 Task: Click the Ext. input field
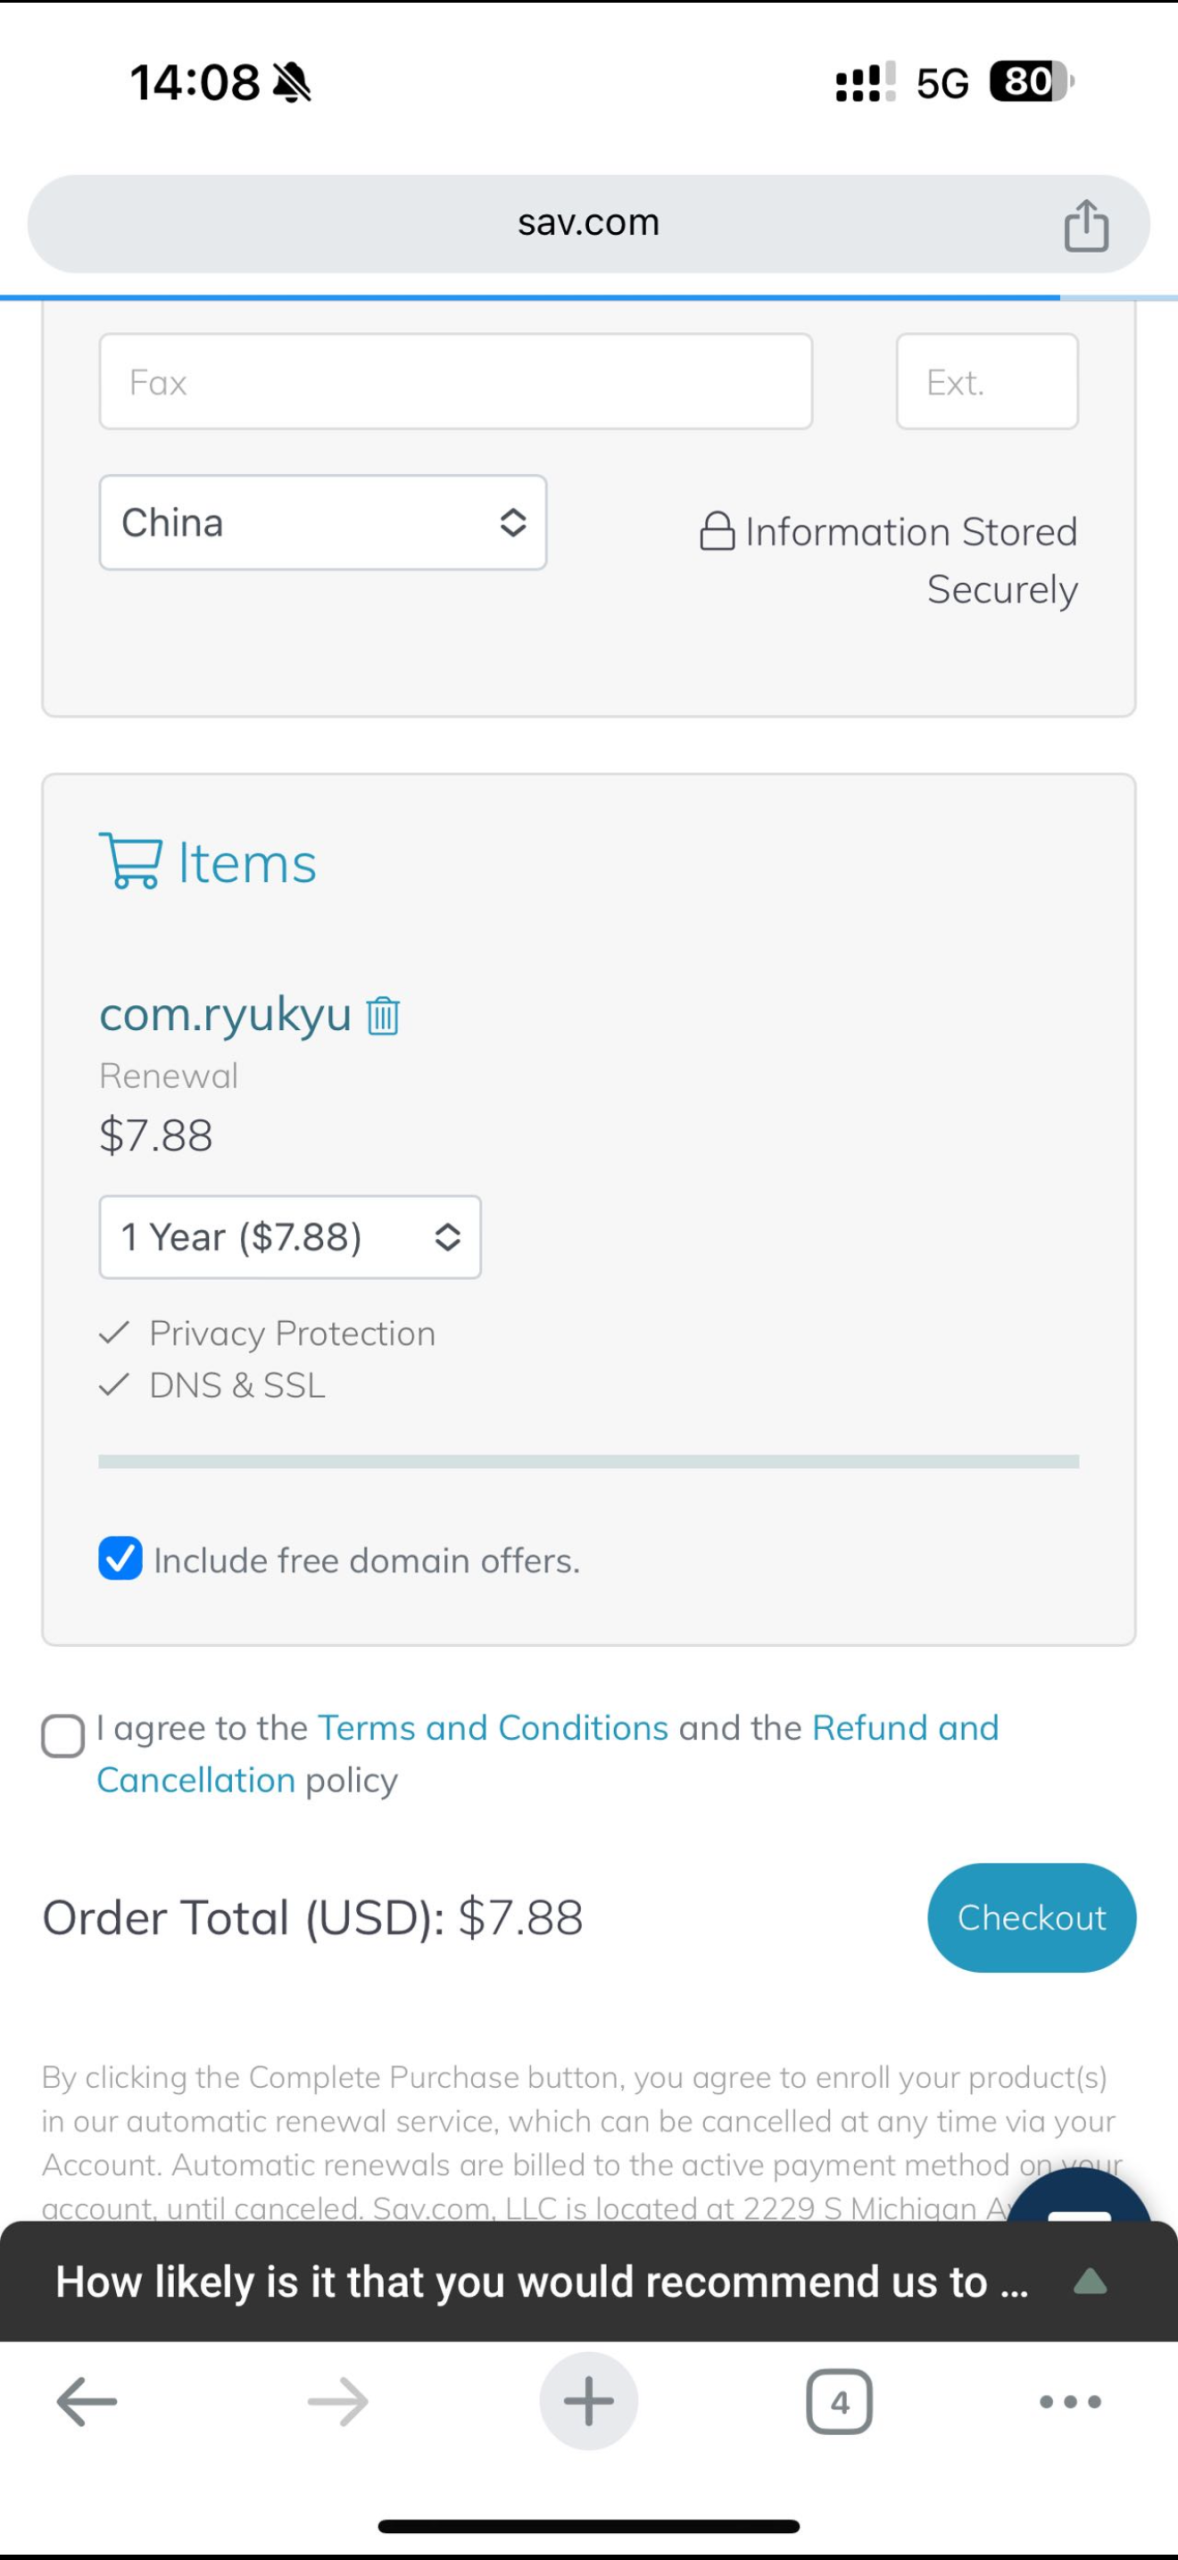(987, 382)
